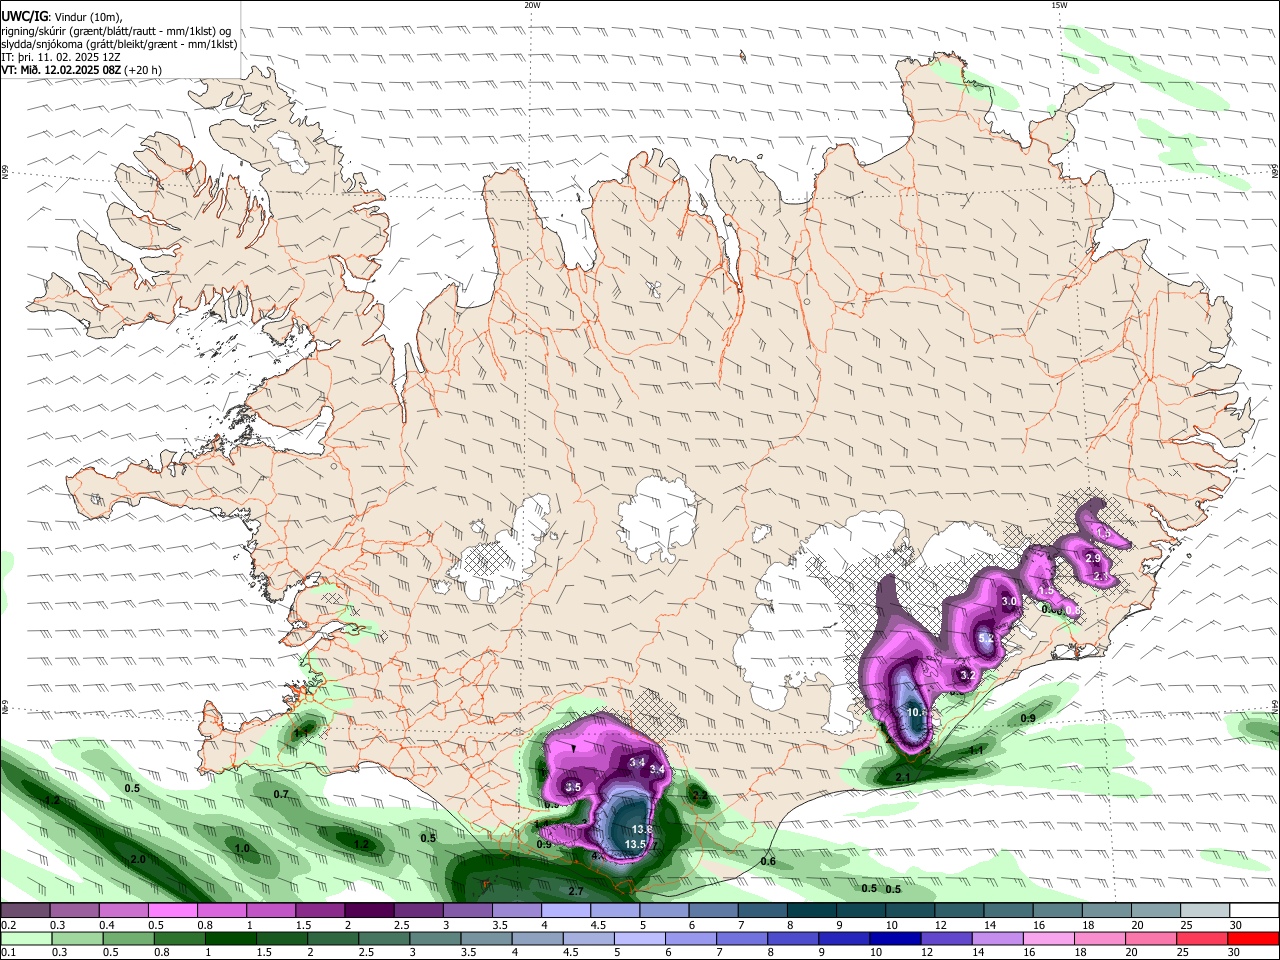Viewport: 1280px width, 960px height.
Task: Select the dark mauve 0.2 legend swatch
Action: (25, 910)
